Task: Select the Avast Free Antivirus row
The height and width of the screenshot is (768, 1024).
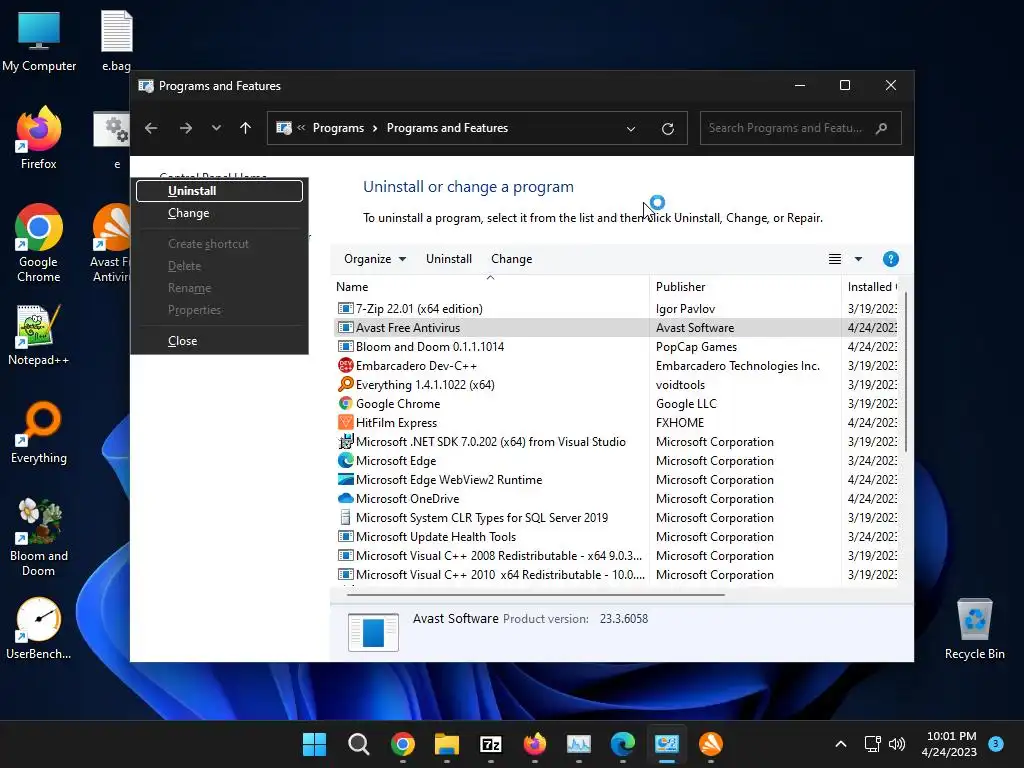Action: [x=615, y=328]
